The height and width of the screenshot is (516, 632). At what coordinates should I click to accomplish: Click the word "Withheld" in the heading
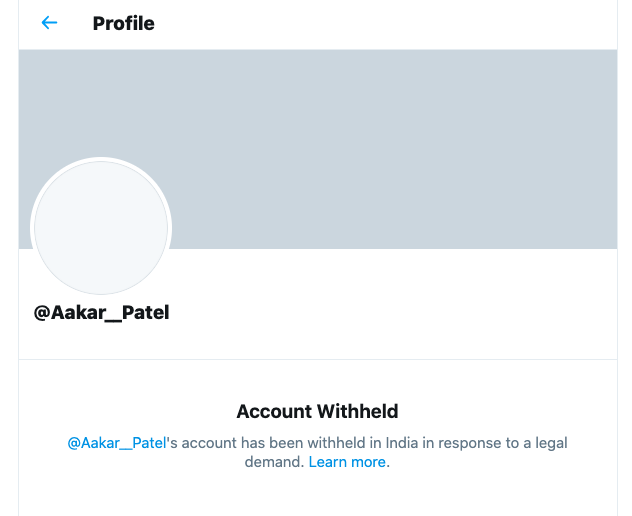coord(357,411)
